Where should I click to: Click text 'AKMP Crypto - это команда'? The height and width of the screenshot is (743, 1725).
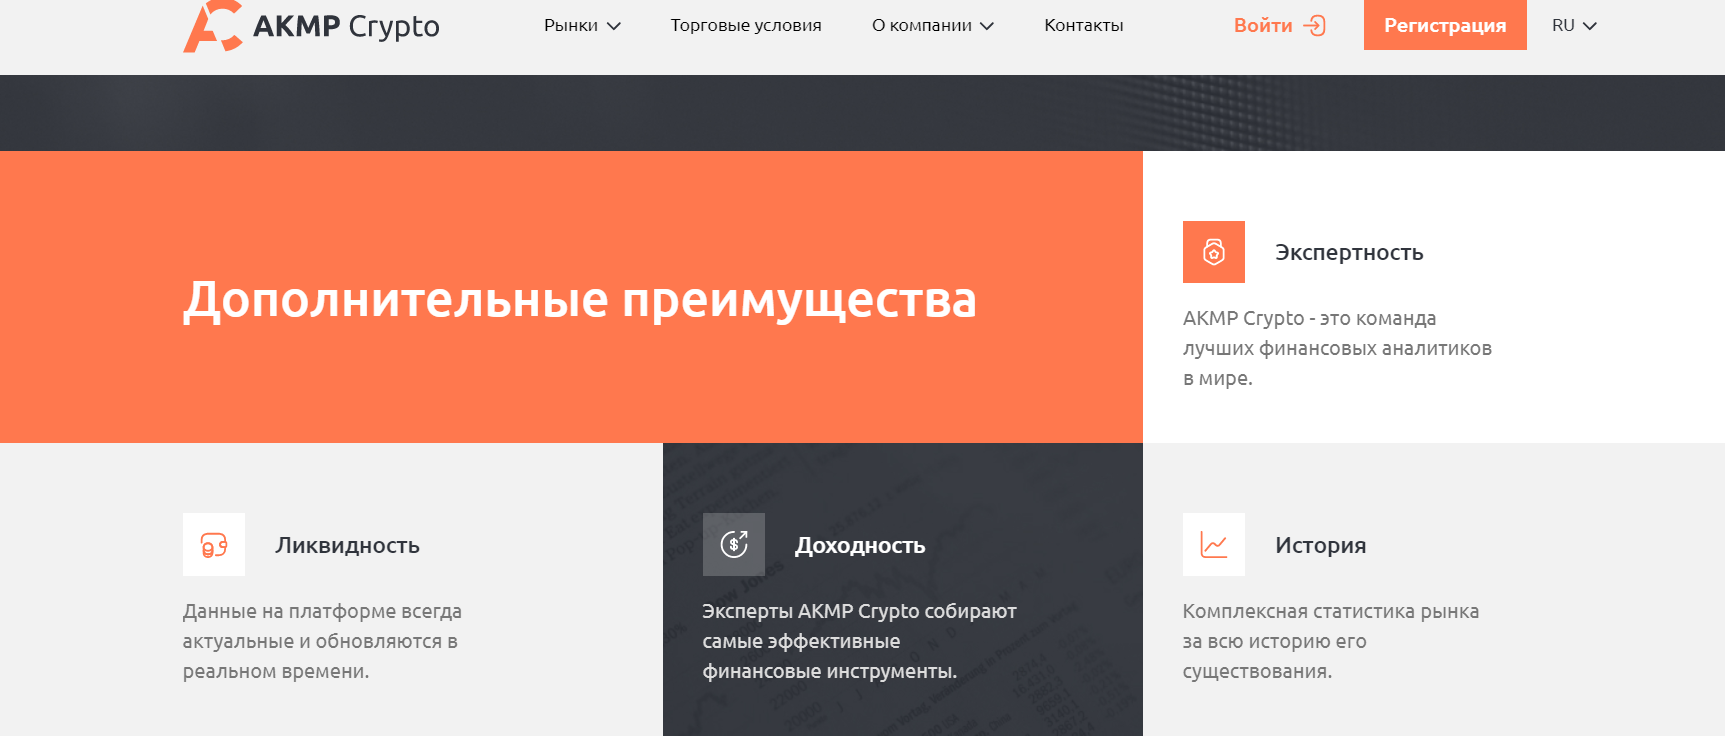(x=1309, y=318)
